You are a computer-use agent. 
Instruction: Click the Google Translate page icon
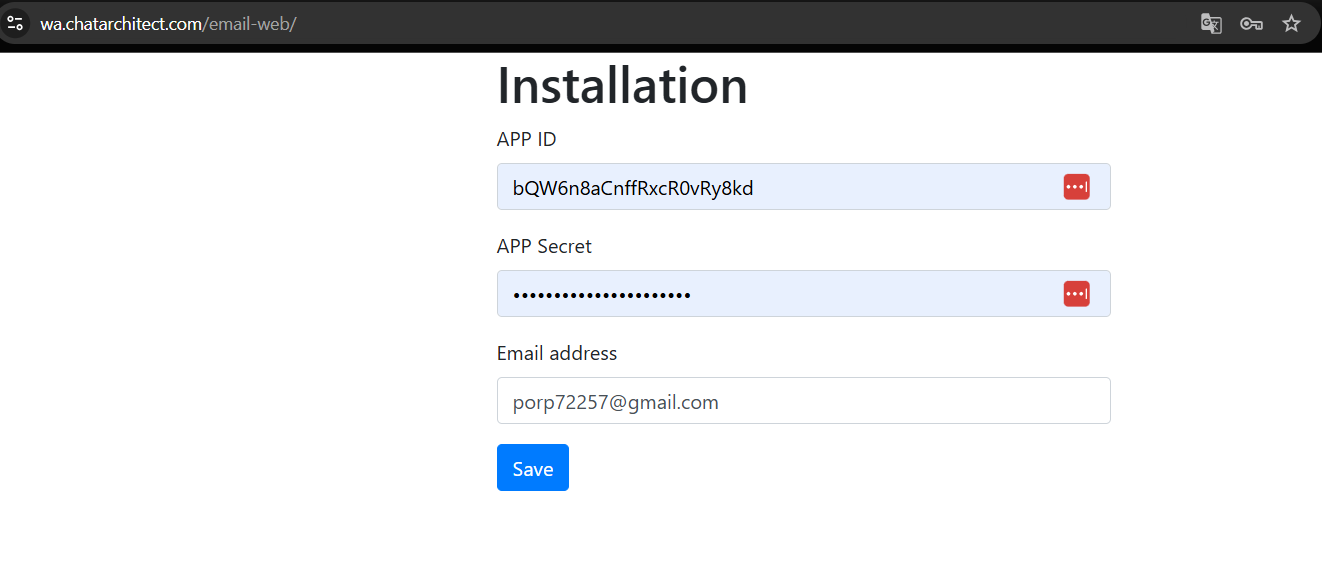1211,24
